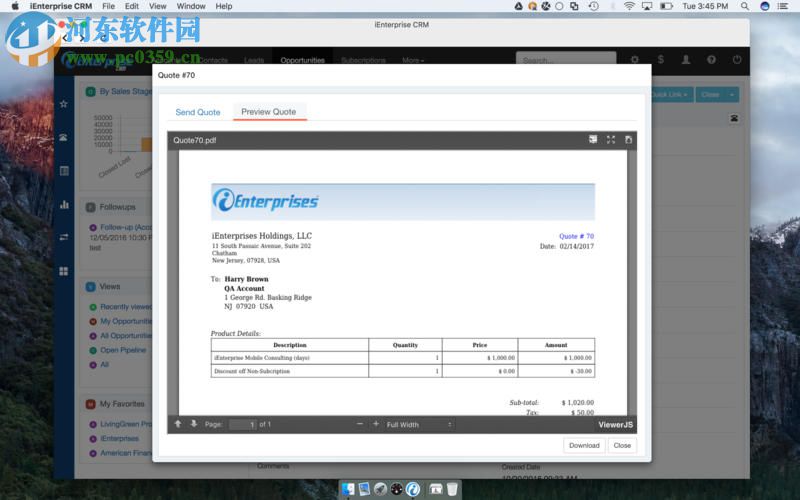Open the help question mark icon
The width and height of the screenshot is (800, 500).
pos(711,60)
